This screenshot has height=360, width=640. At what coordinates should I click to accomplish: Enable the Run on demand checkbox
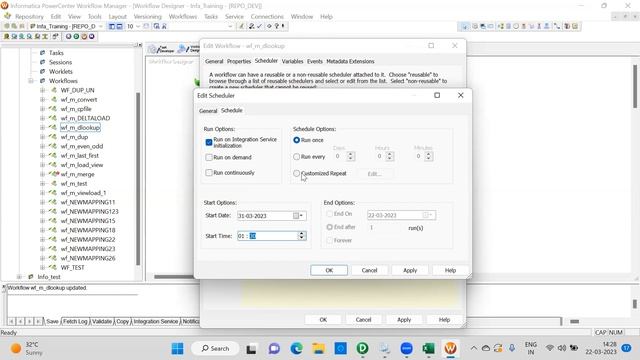click(209, 157)
